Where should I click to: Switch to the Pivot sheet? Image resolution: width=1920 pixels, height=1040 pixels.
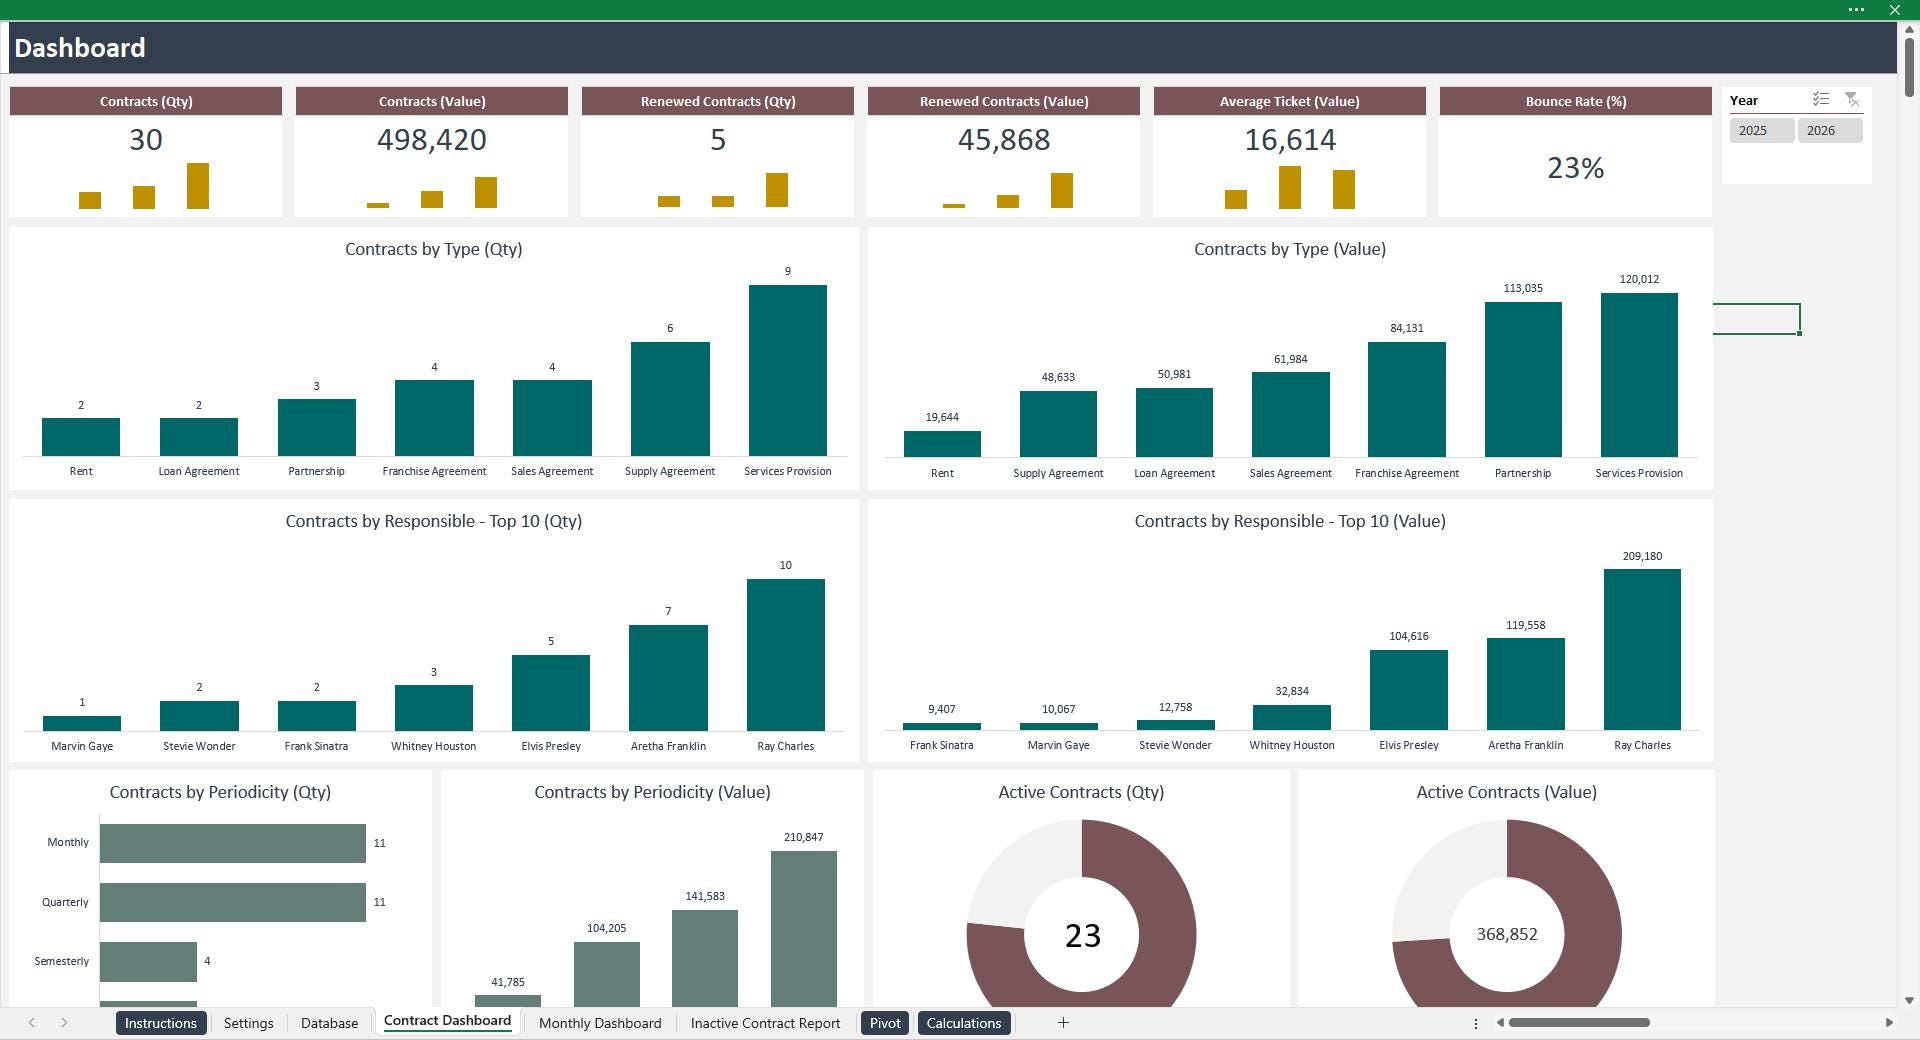(x=884, y=1023)
